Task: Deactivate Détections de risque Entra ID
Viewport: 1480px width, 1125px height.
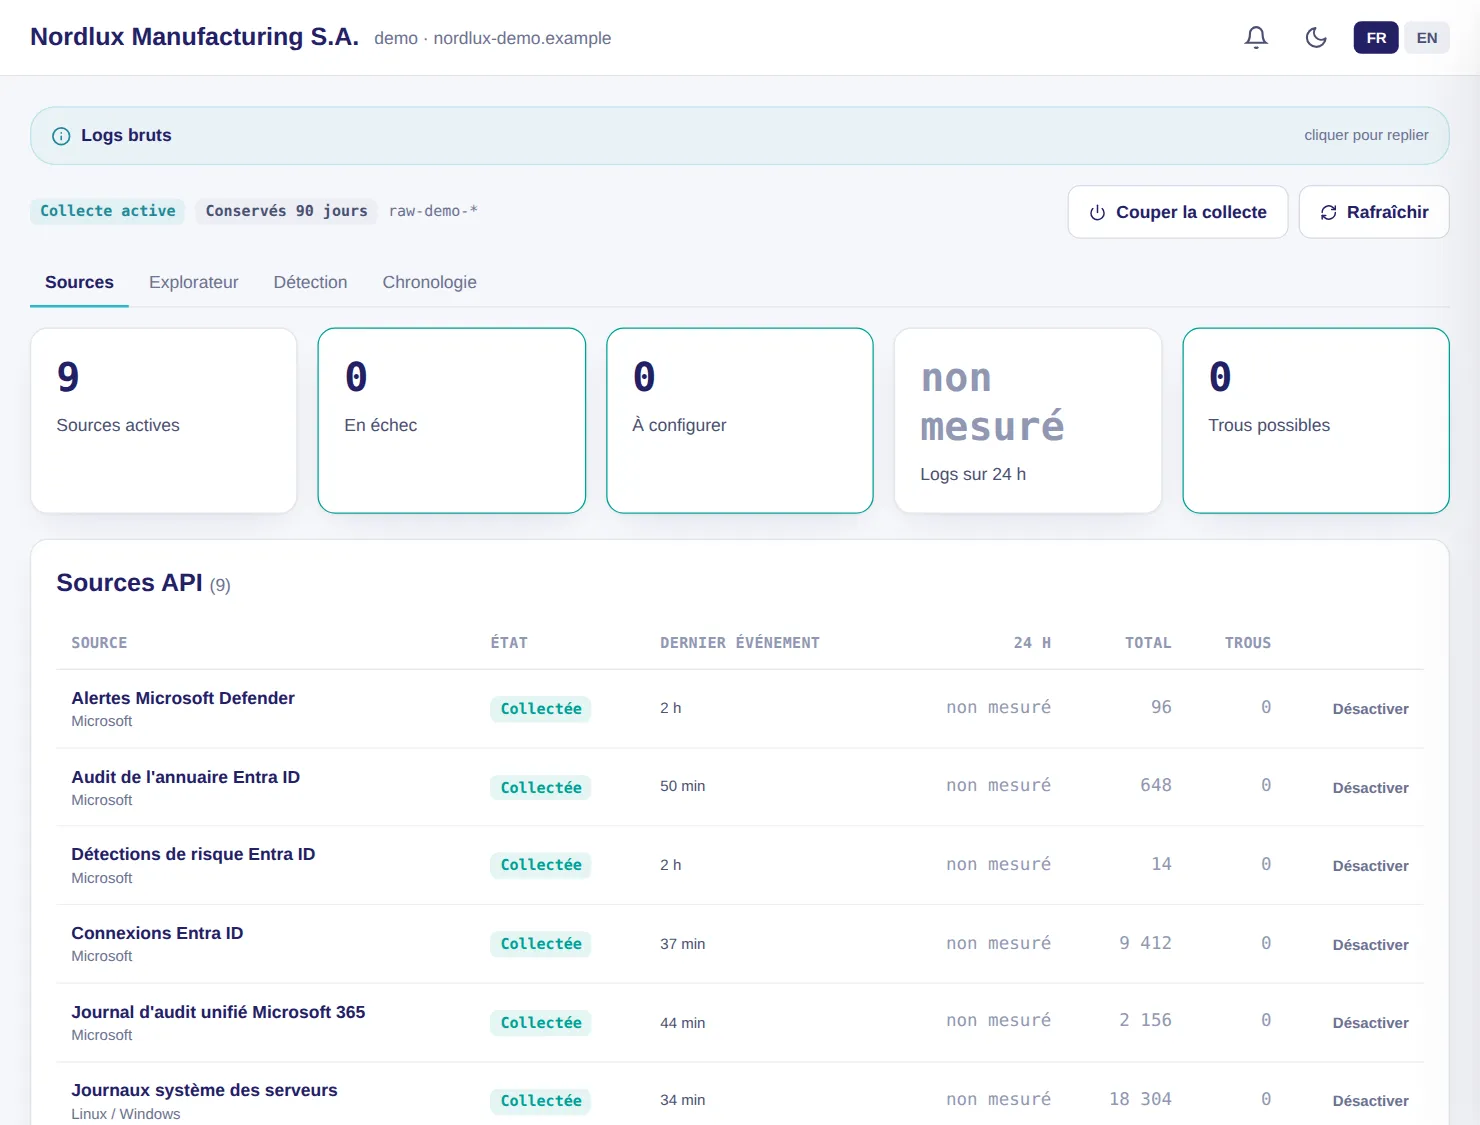Action: (1370, 866)
